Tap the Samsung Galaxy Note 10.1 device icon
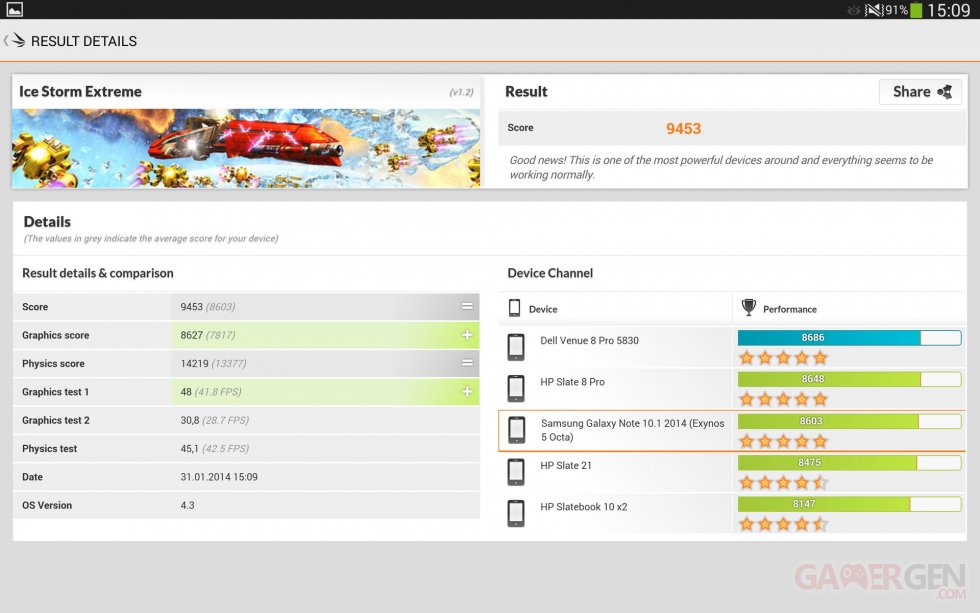 click(x=516, y=430)
